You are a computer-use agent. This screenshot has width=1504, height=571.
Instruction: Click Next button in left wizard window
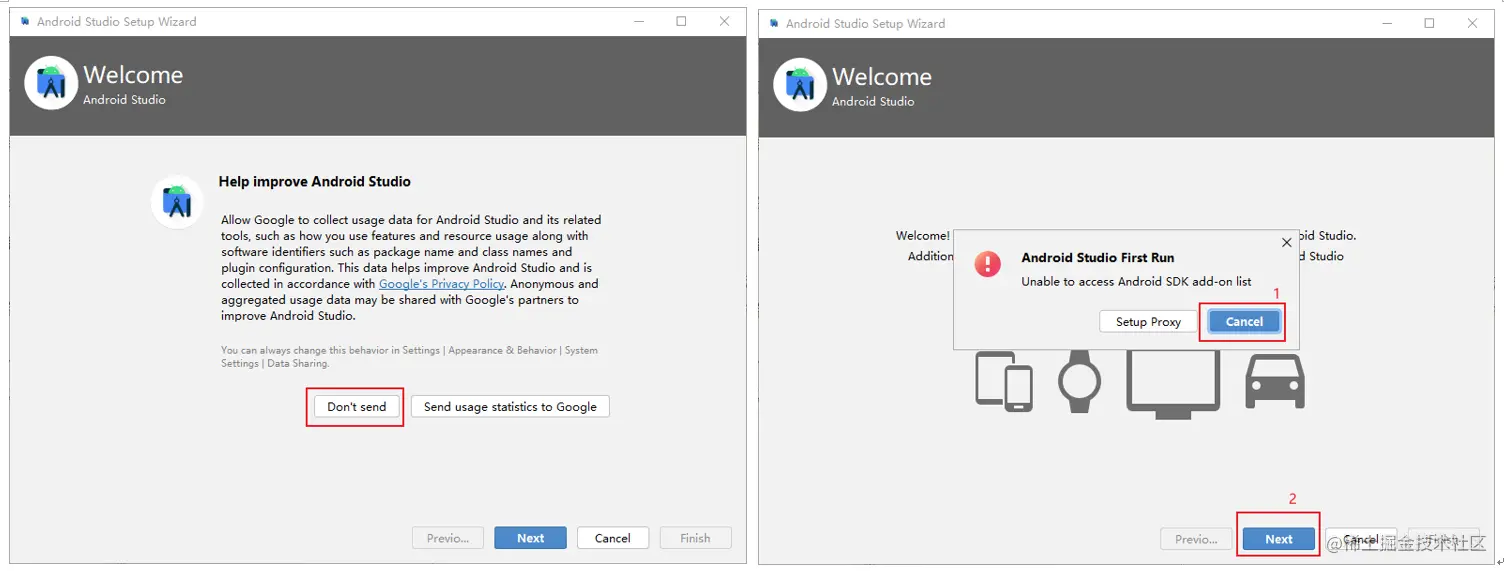[530, 538]
